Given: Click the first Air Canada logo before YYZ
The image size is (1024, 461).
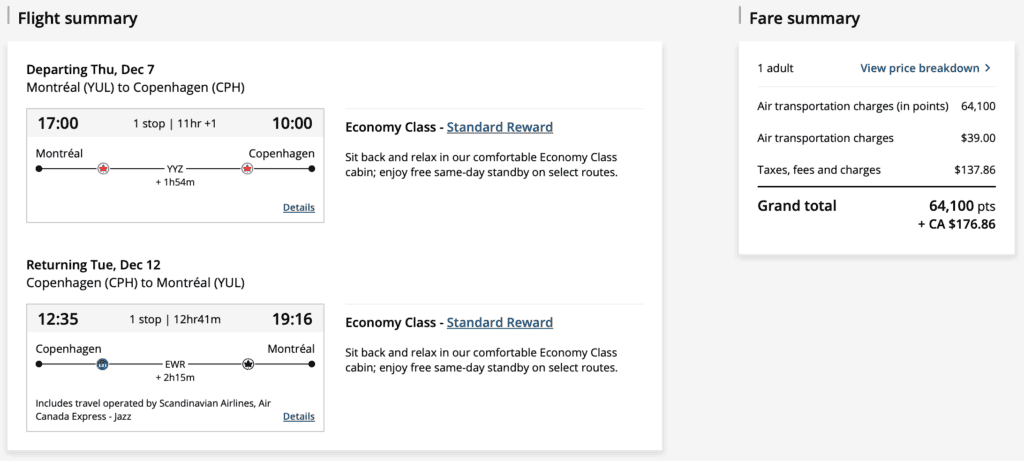Looking at the screenshot, I should click(x=103, y=169).
